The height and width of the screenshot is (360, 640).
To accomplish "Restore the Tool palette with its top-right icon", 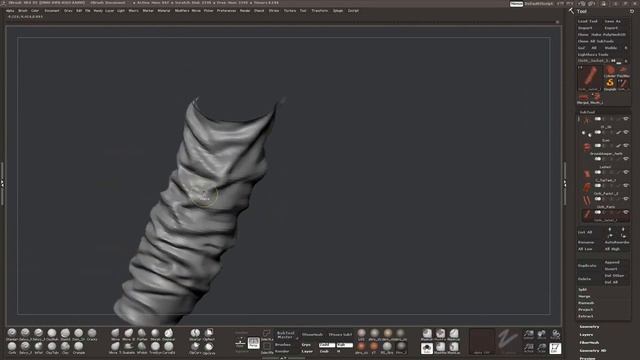I will click(631, 11).
